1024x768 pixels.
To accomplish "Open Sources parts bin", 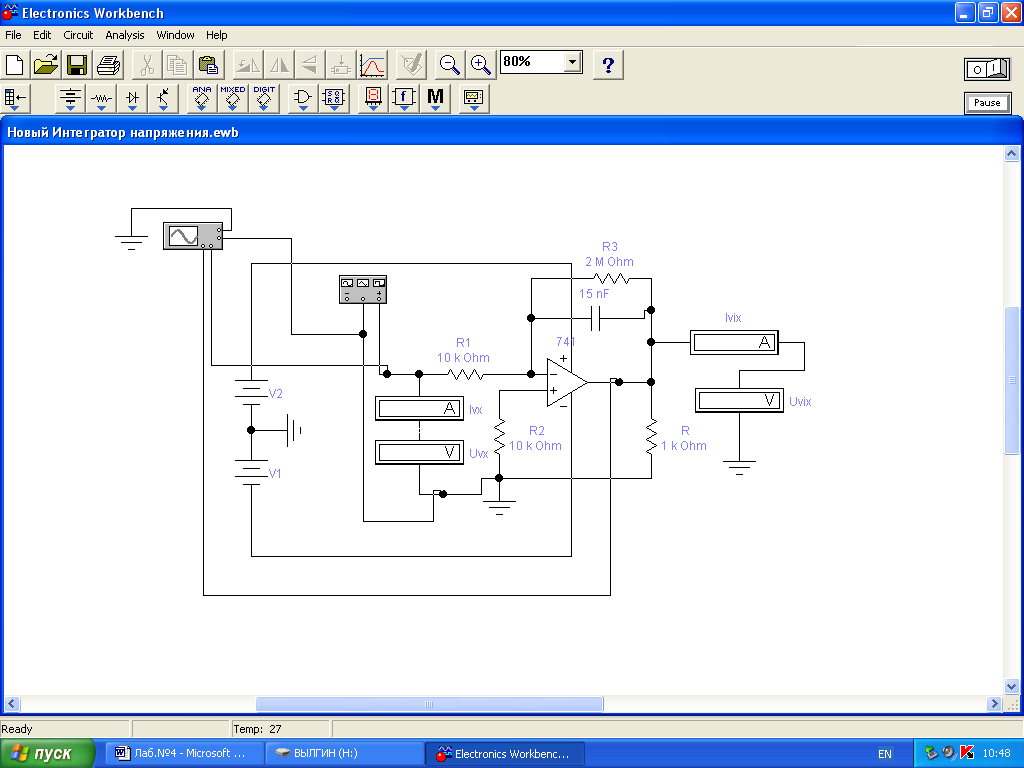I will [x=70, y=99].
